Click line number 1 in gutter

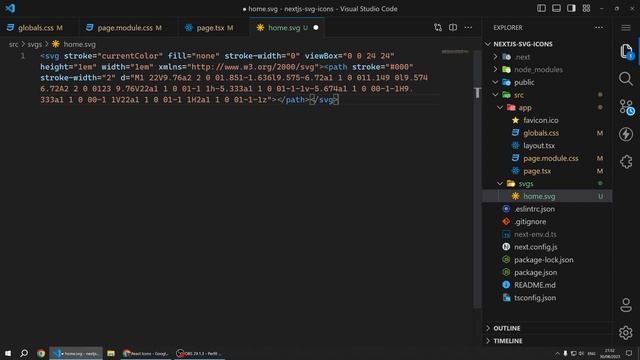click(23, 56)
